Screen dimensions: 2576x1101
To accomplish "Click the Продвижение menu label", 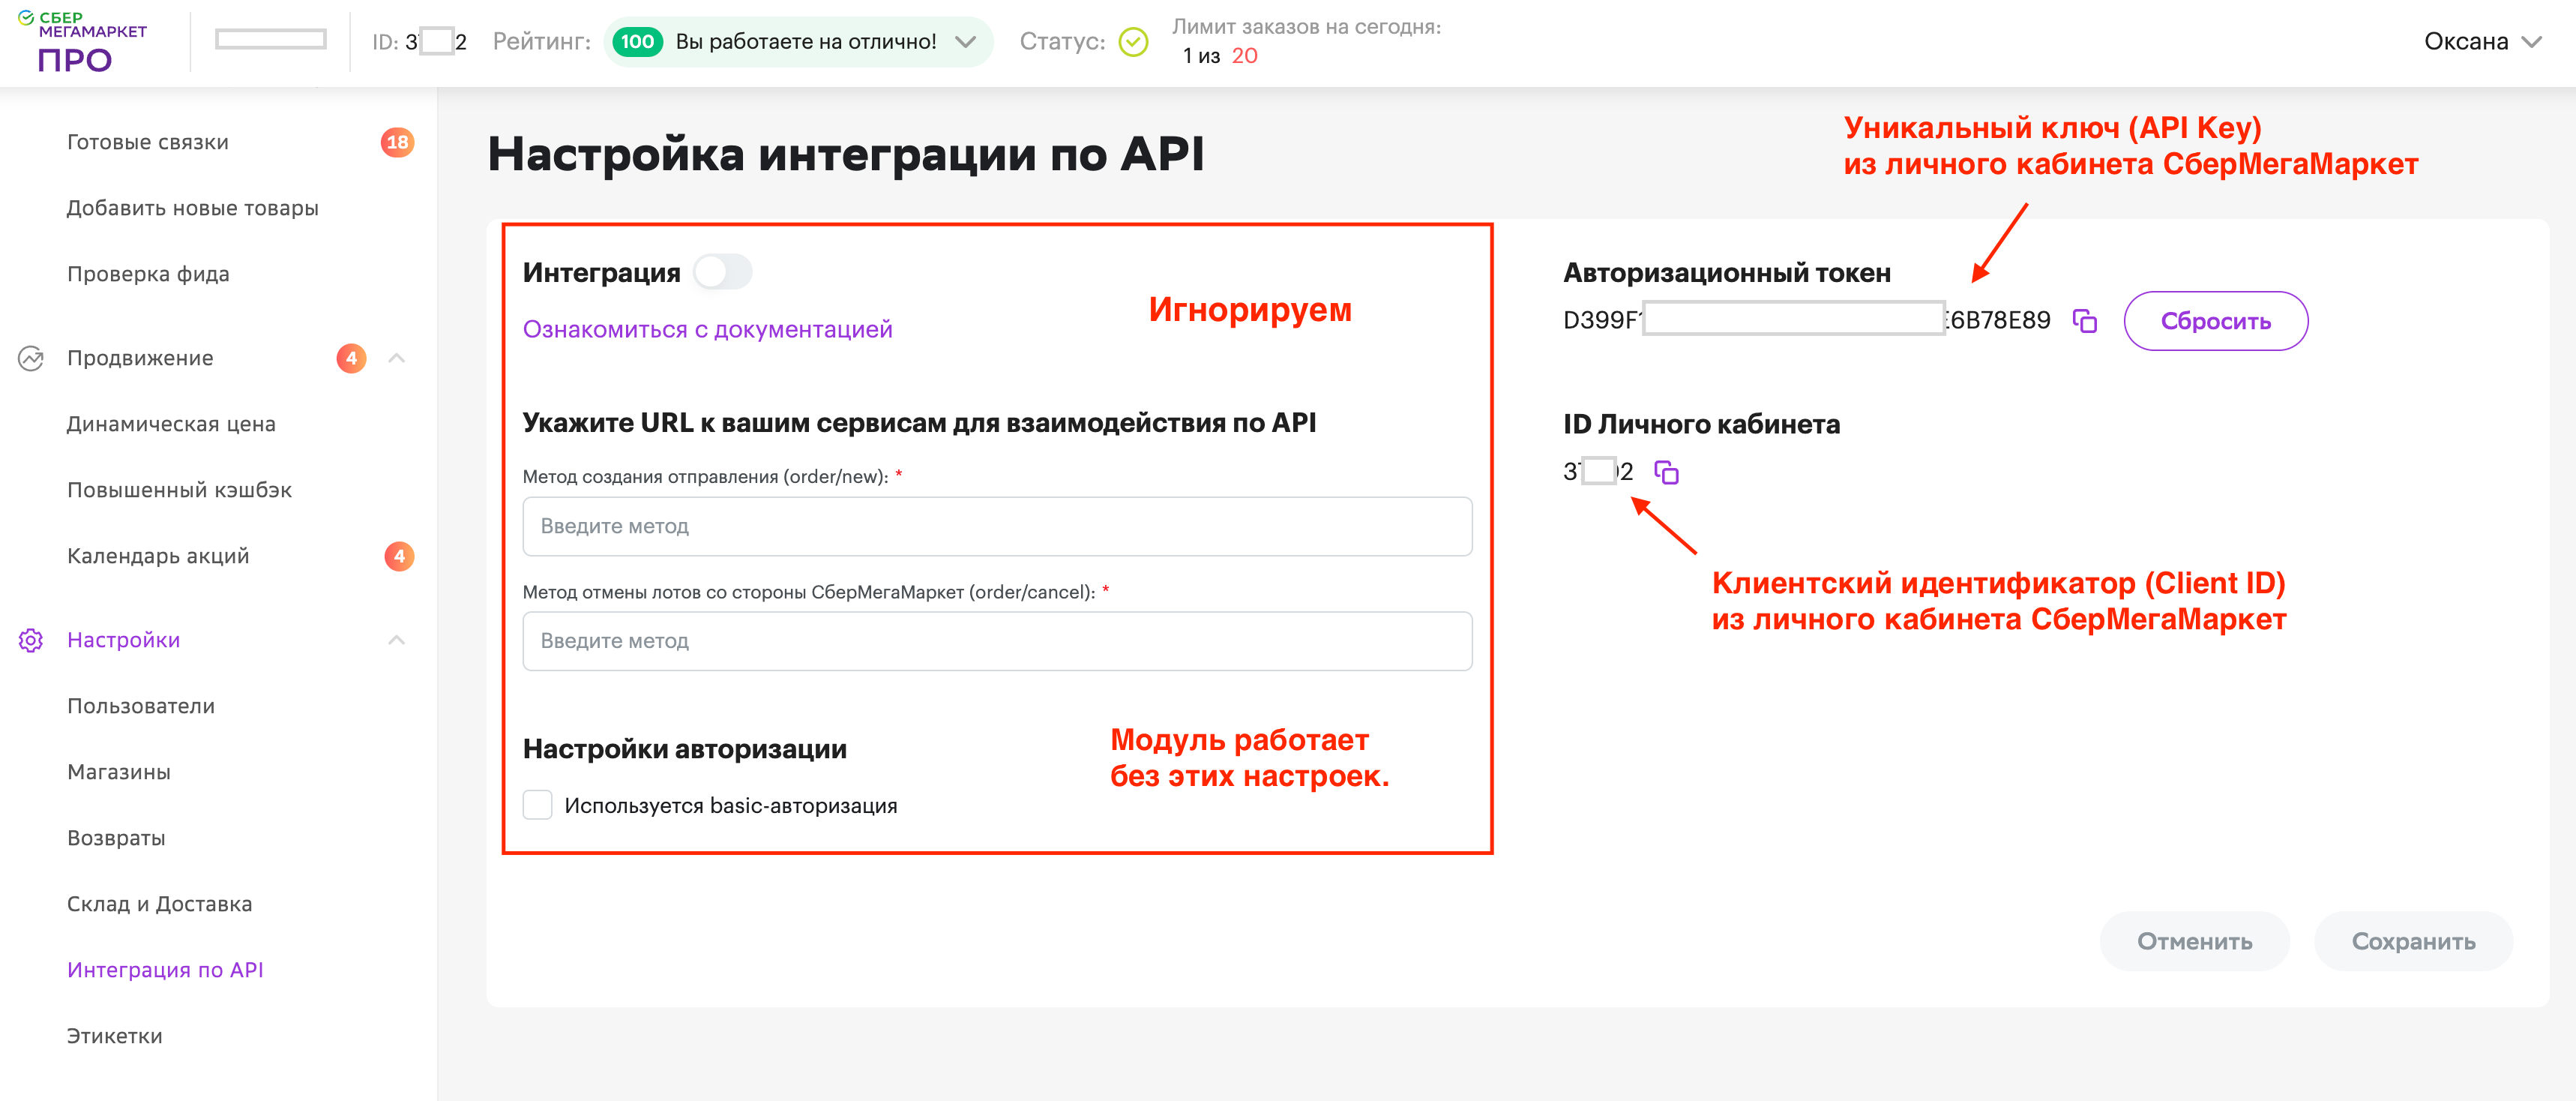I will (x=140, y=358).
